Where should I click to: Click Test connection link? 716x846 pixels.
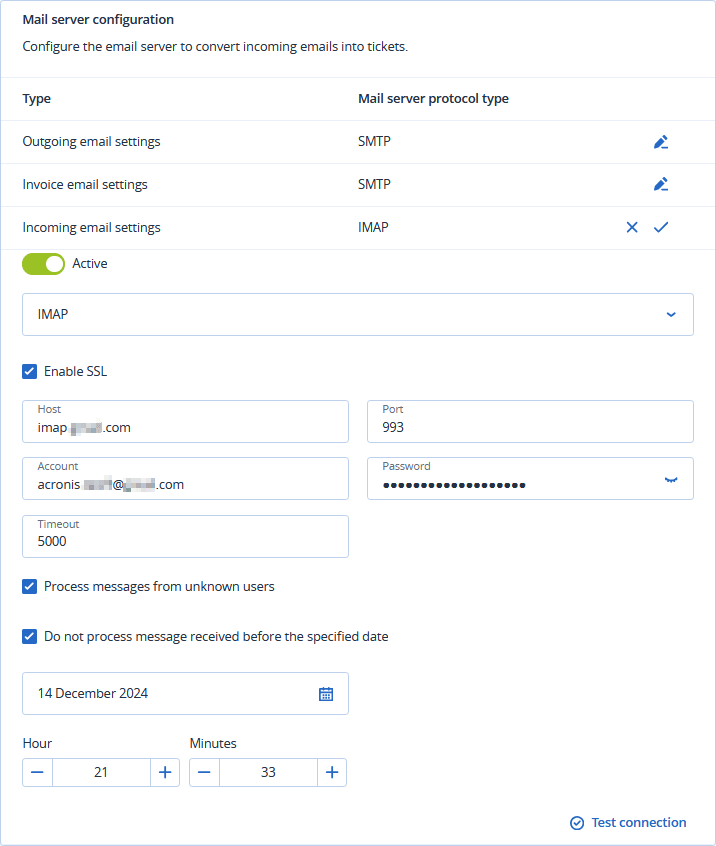(628, 823)
